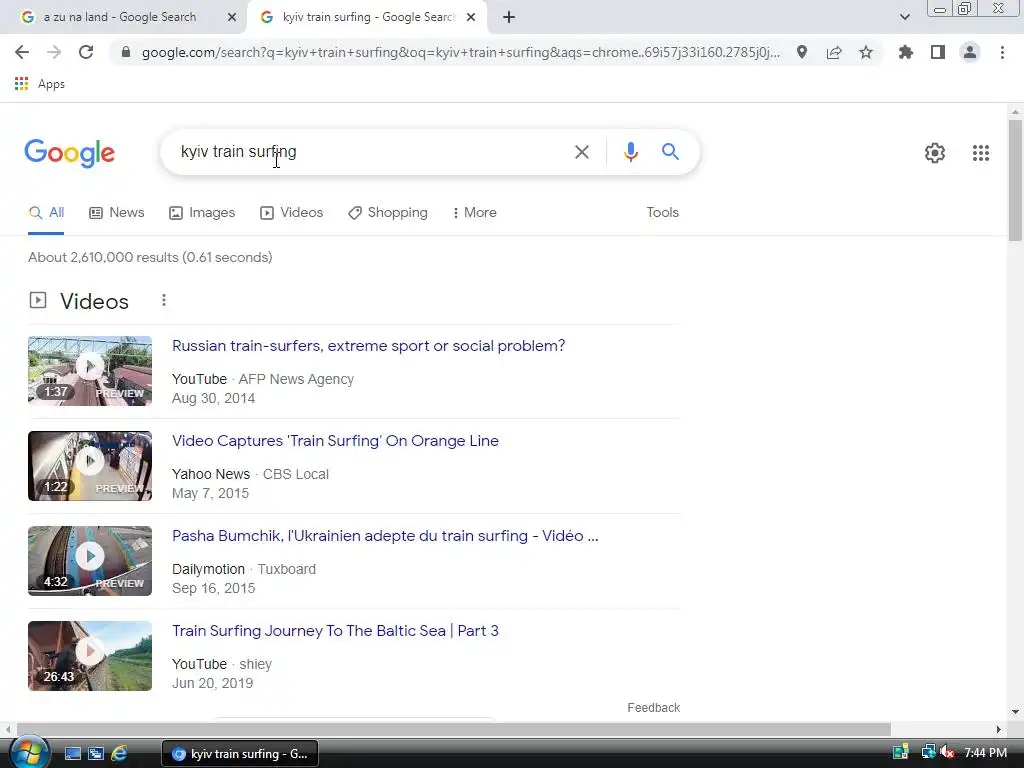Image resolution: width=1024 pixels, height=768 pixels.
Task: Play the 1:37 AFP video thumbnail
Action: click(x=90, y=371)
